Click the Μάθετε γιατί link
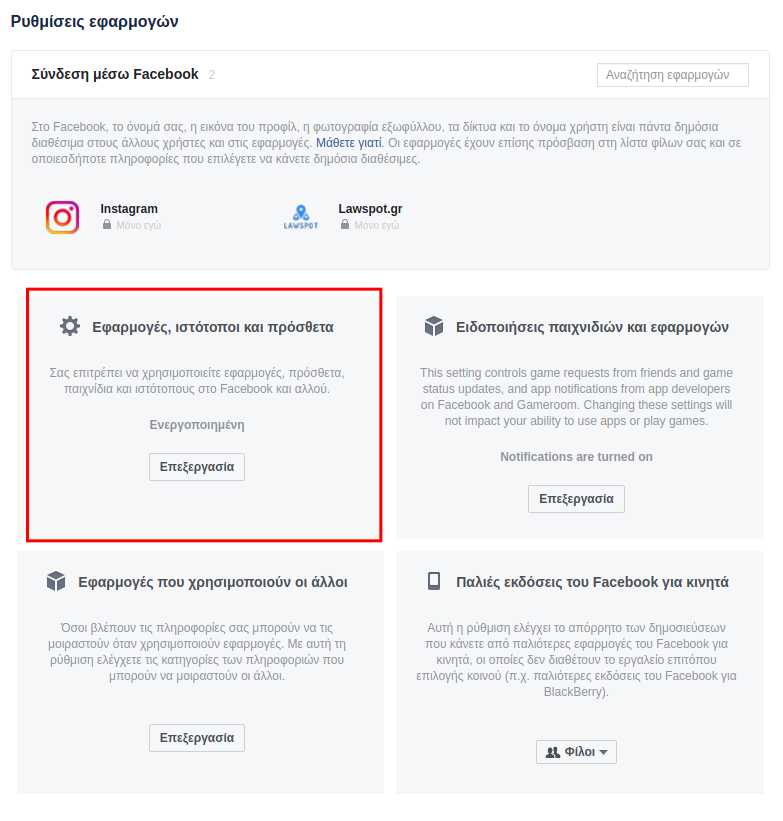 349,143
